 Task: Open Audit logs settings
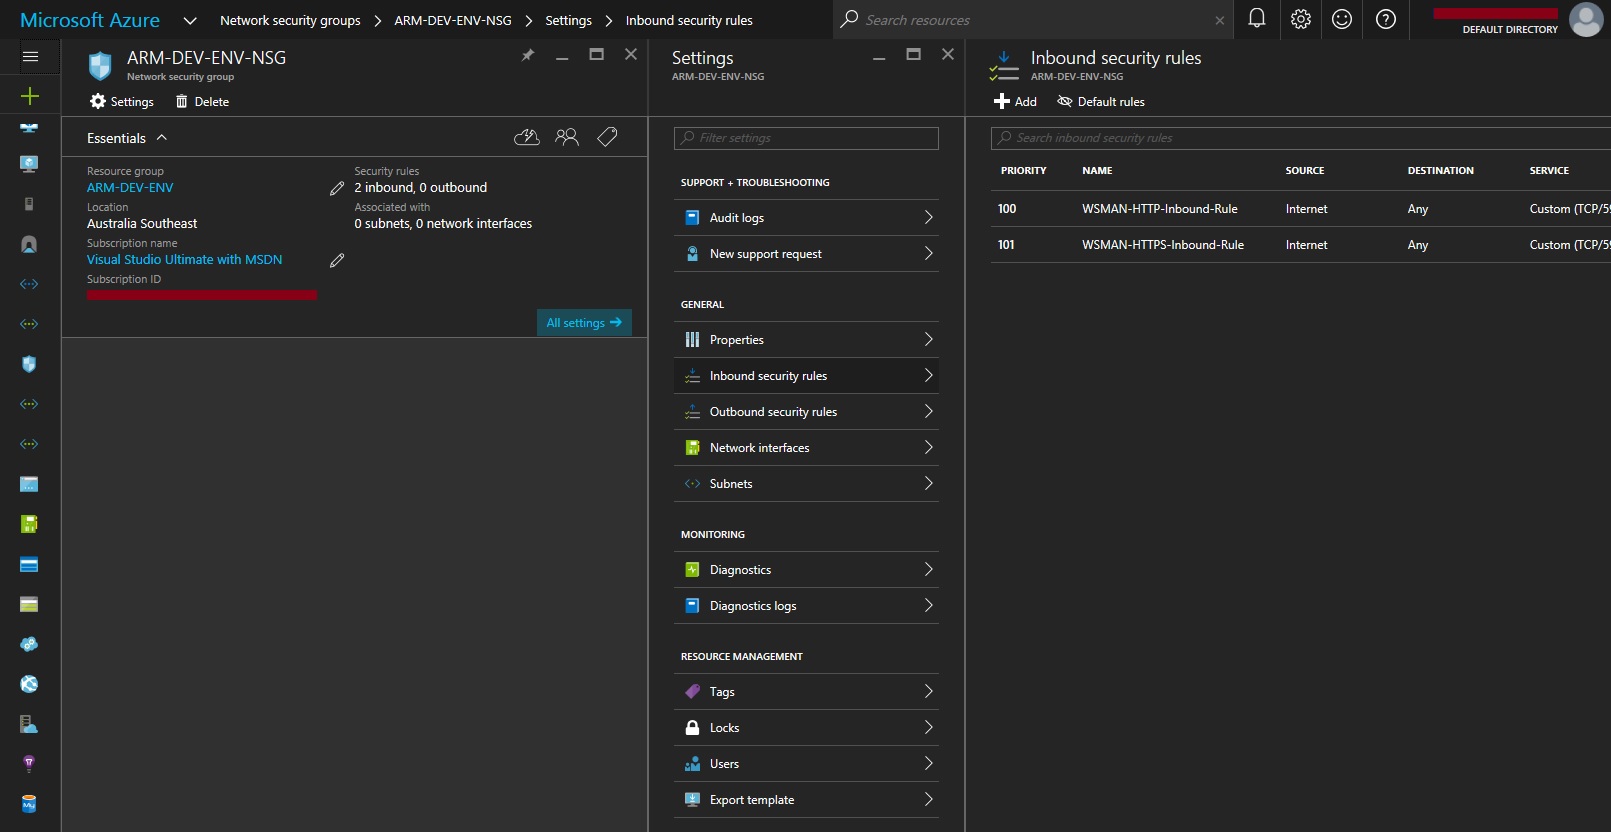pyautogui.click(x=806, y=218)
